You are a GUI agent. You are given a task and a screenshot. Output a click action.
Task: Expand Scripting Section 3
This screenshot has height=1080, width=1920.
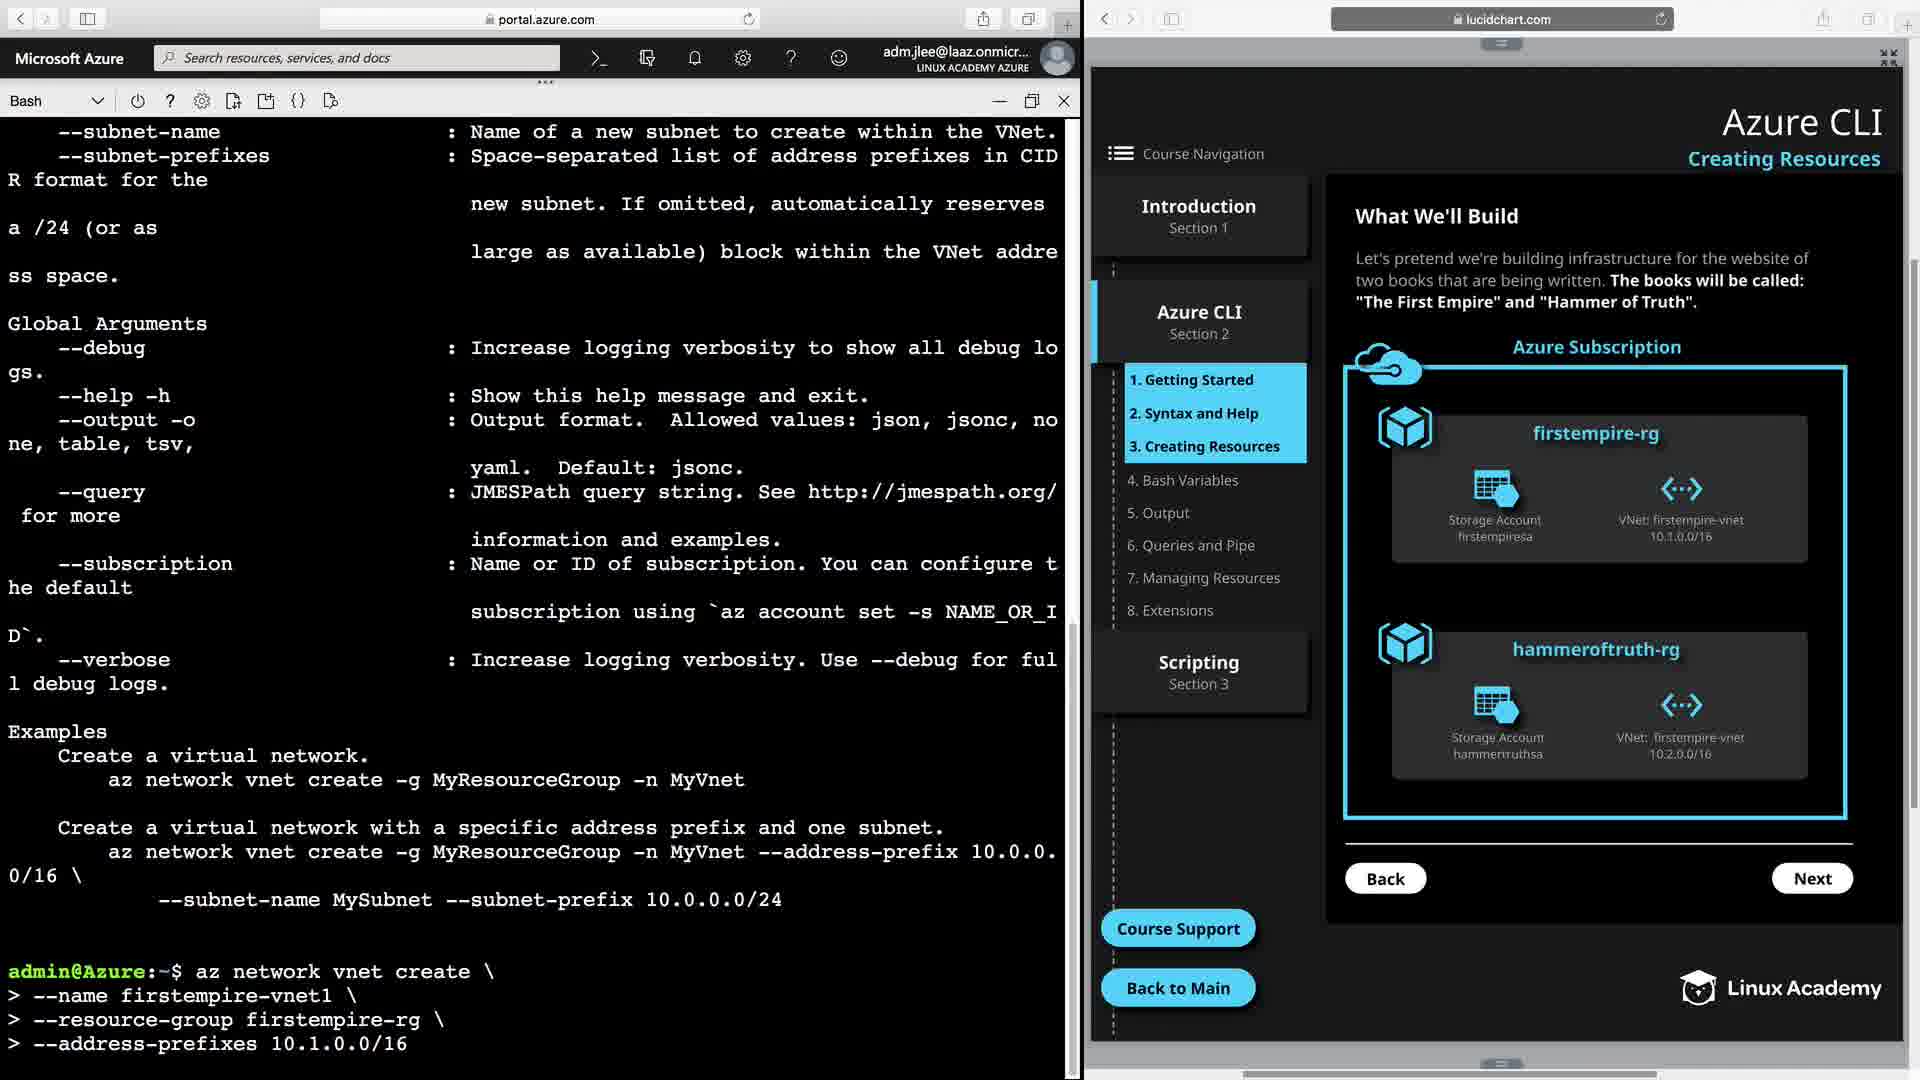pyautogui.click(x=1198, y=672)
